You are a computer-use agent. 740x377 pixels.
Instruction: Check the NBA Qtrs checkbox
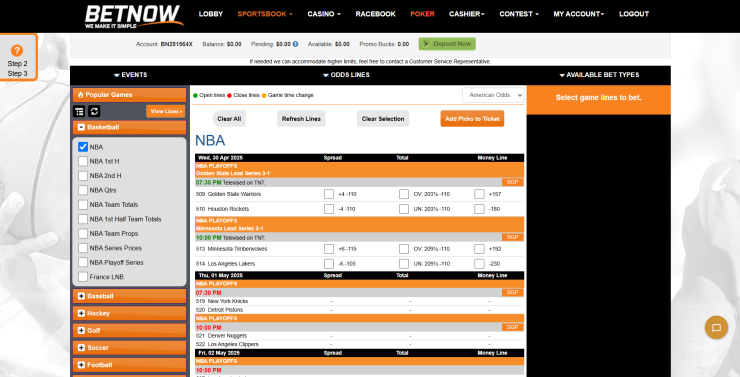(x=83, y=190)
